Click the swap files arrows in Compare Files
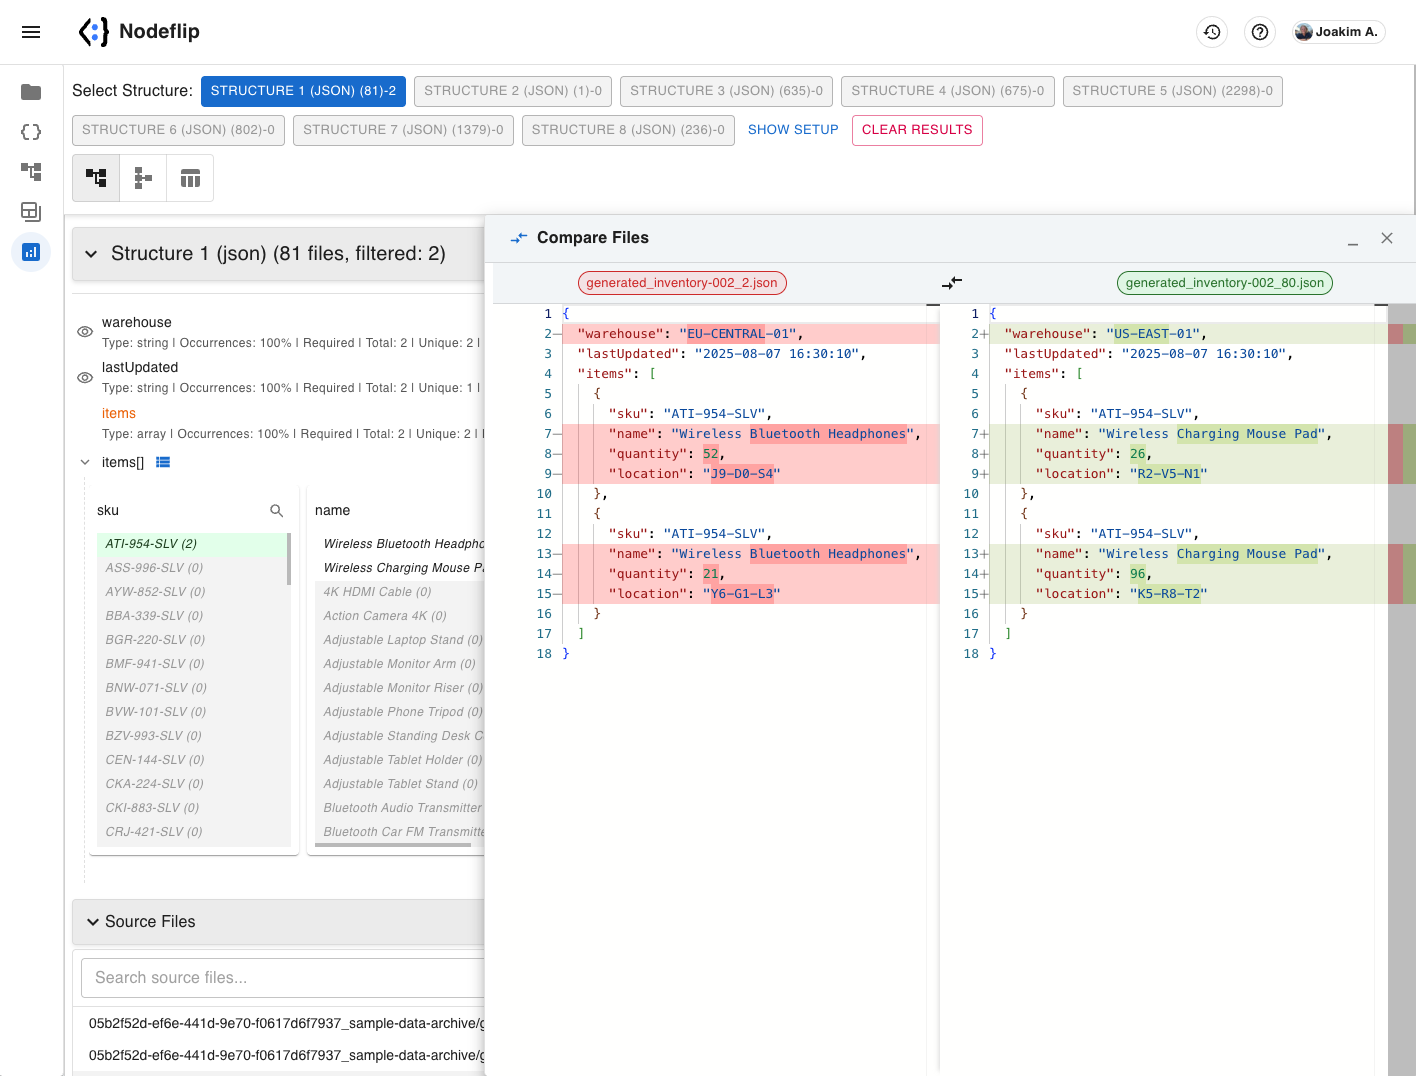 tap(952, 283)
